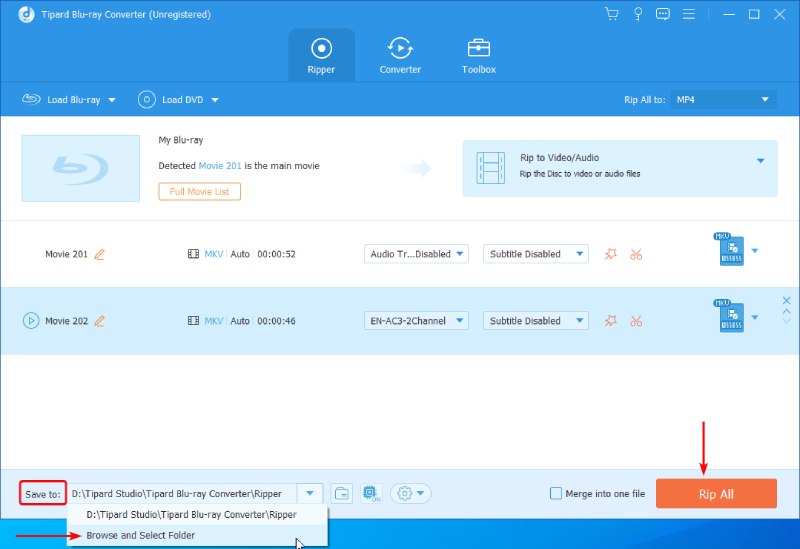Image resolution: width=800 pixels, height=549 pixels.
Task: Open Movie 202 Subtitle Disabled dropdown
Action: tap(536, 320)
